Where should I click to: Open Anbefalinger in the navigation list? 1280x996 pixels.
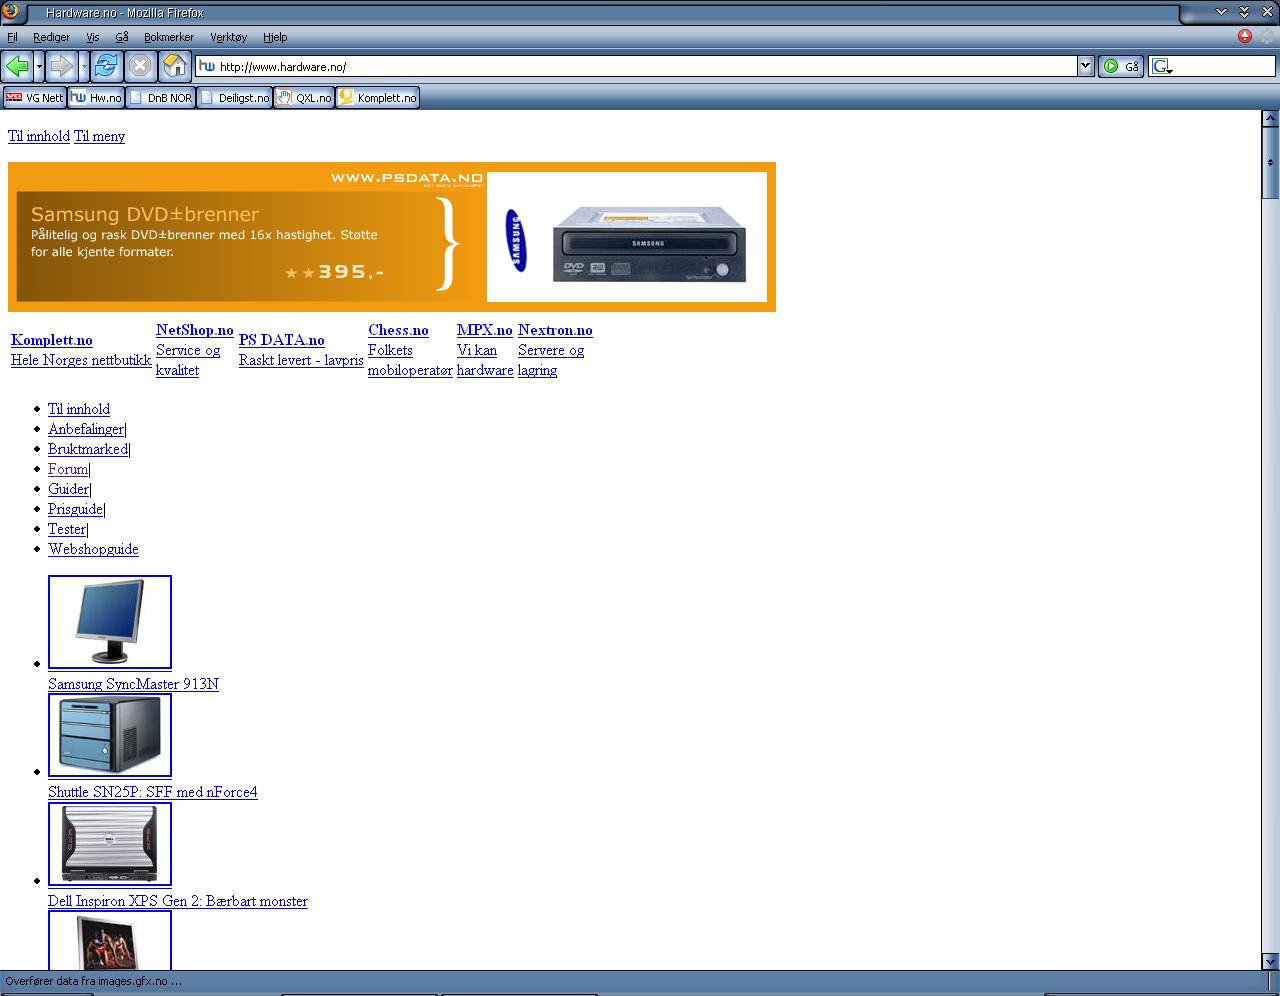coord(86,429)
